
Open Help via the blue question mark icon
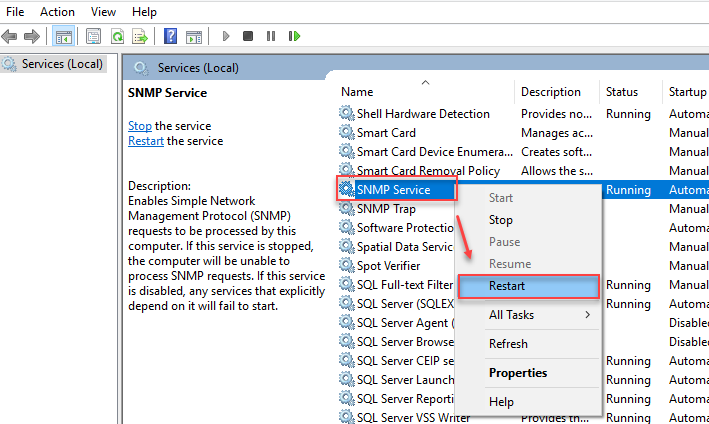[170, 37]
